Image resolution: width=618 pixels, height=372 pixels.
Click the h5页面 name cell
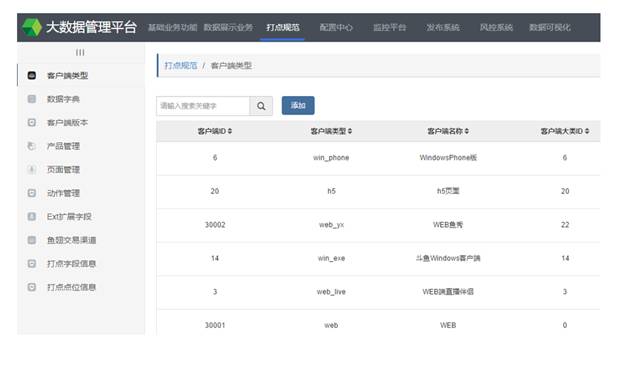pyautogui.click(x=448, y=191)
